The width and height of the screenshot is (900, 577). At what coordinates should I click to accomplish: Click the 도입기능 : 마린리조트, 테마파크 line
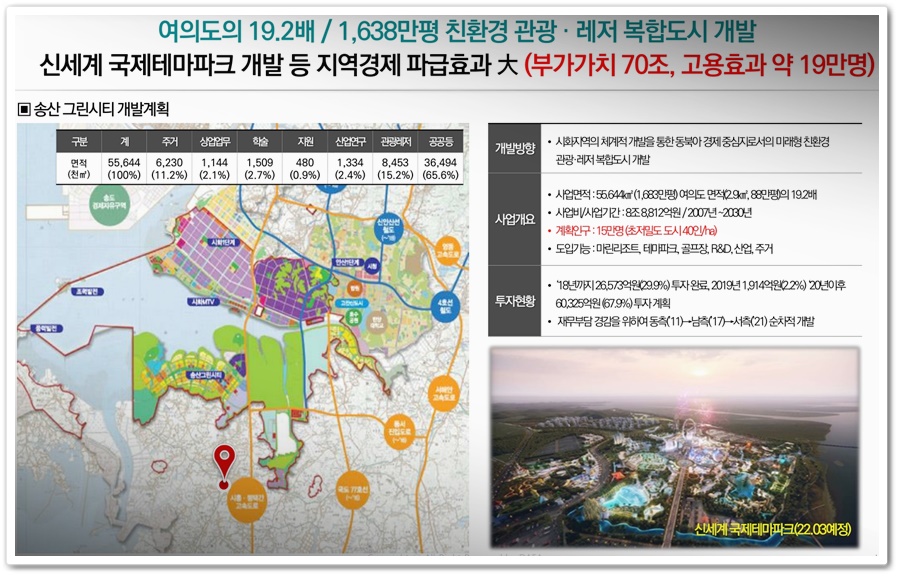664,249
